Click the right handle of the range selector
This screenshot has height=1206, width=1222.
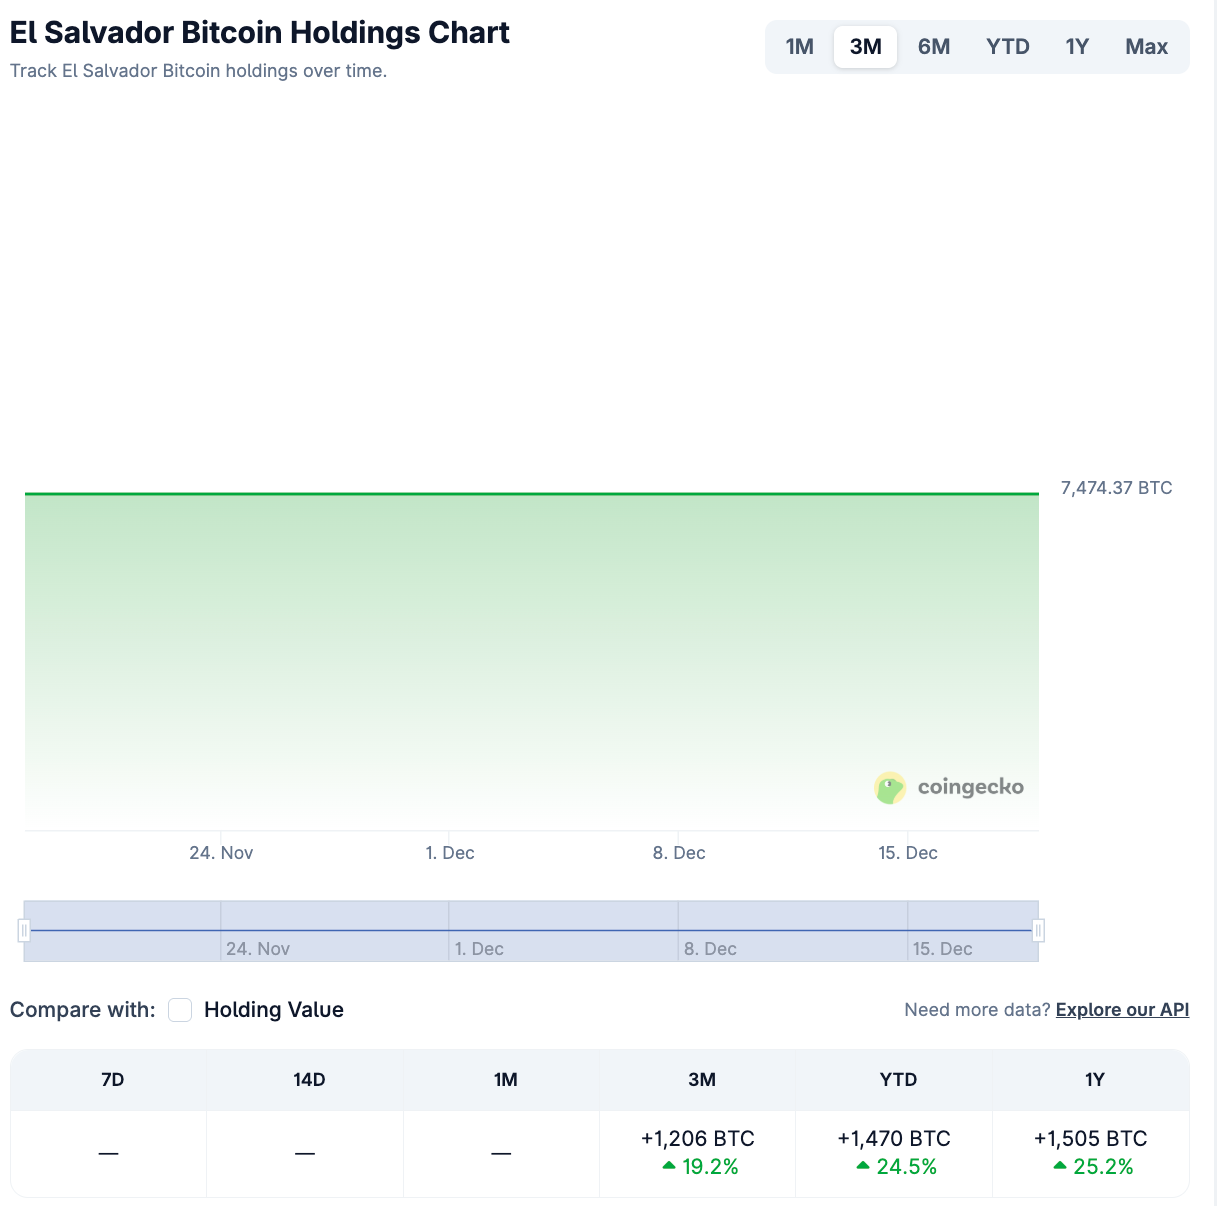click(1039, 930)
